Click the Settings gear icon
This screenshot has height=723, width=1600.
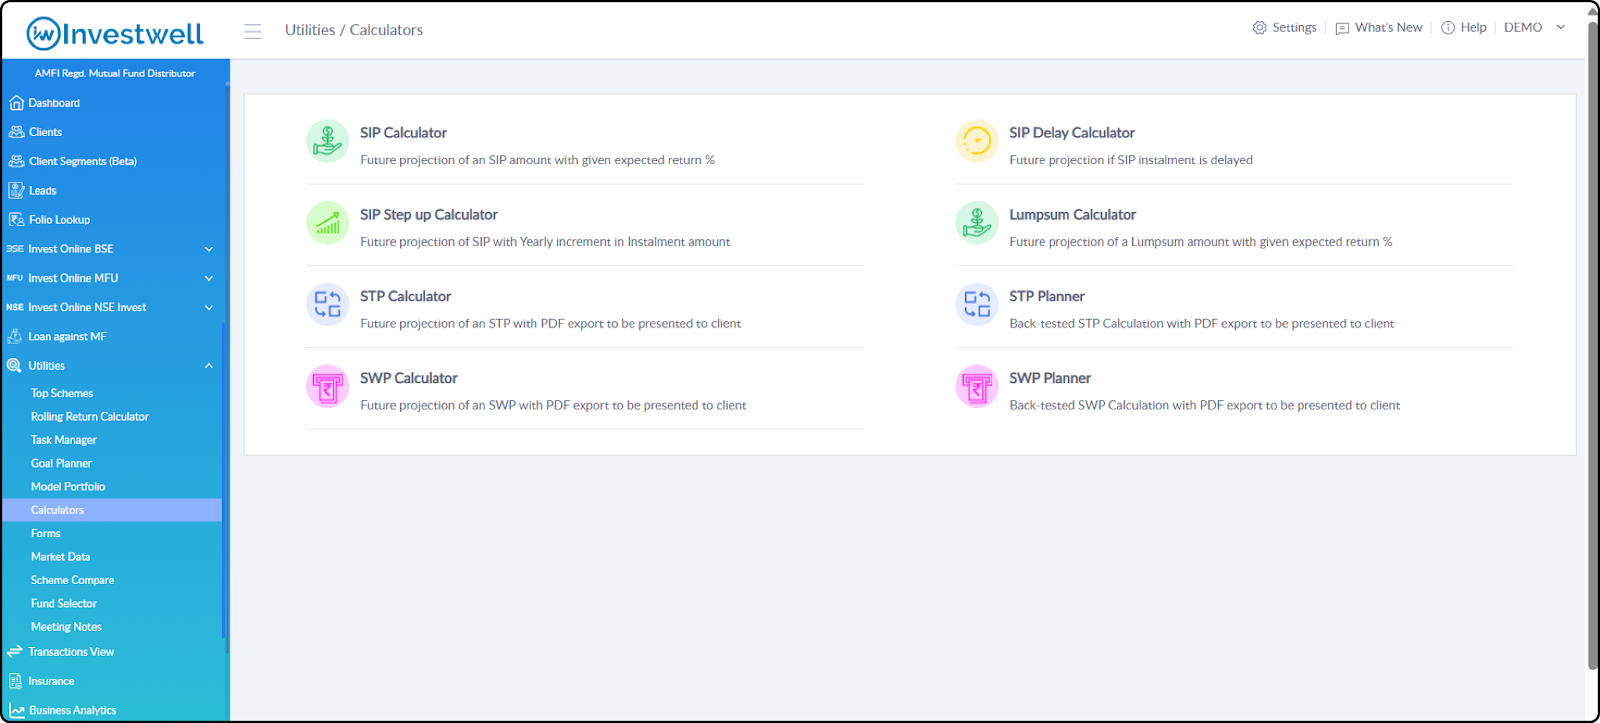1259,28
